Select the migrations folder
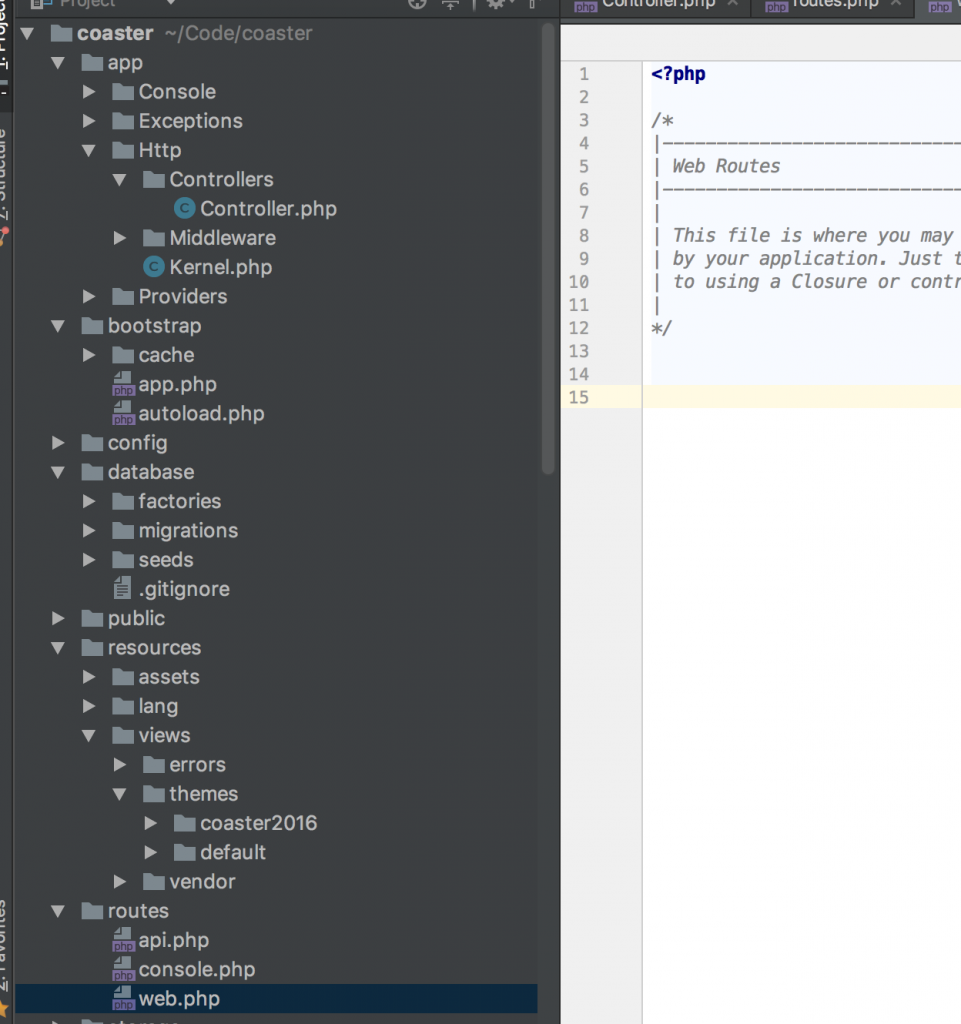 188,531
